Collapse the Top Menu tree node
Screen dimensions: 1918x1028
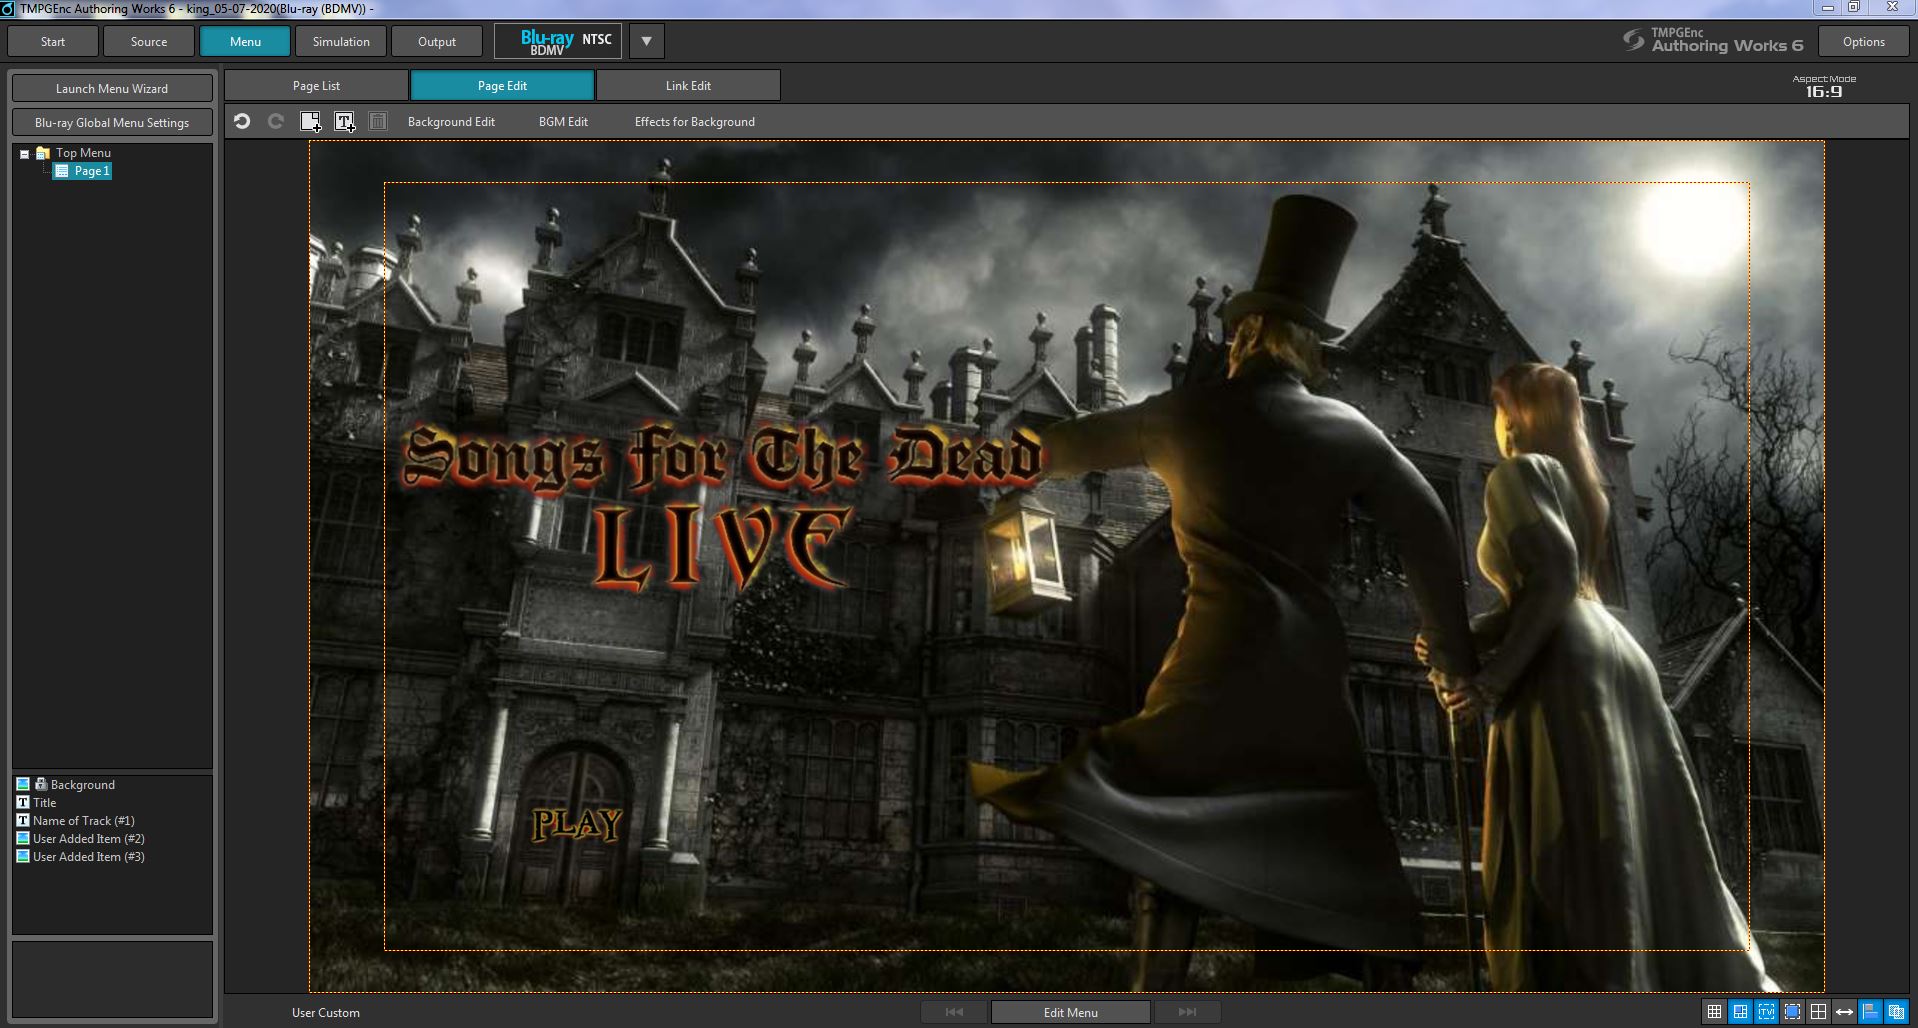pos(24,154)
